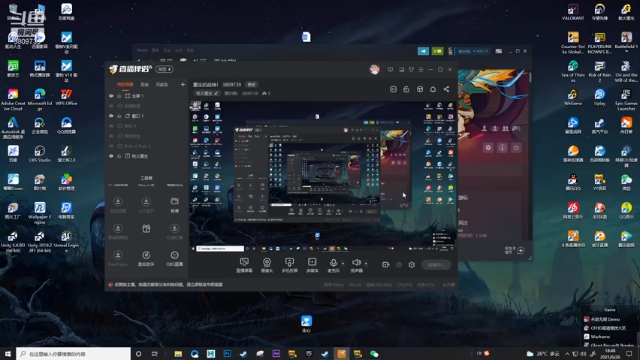
Task: Click the box icon above preview
Action: [420, 89]
